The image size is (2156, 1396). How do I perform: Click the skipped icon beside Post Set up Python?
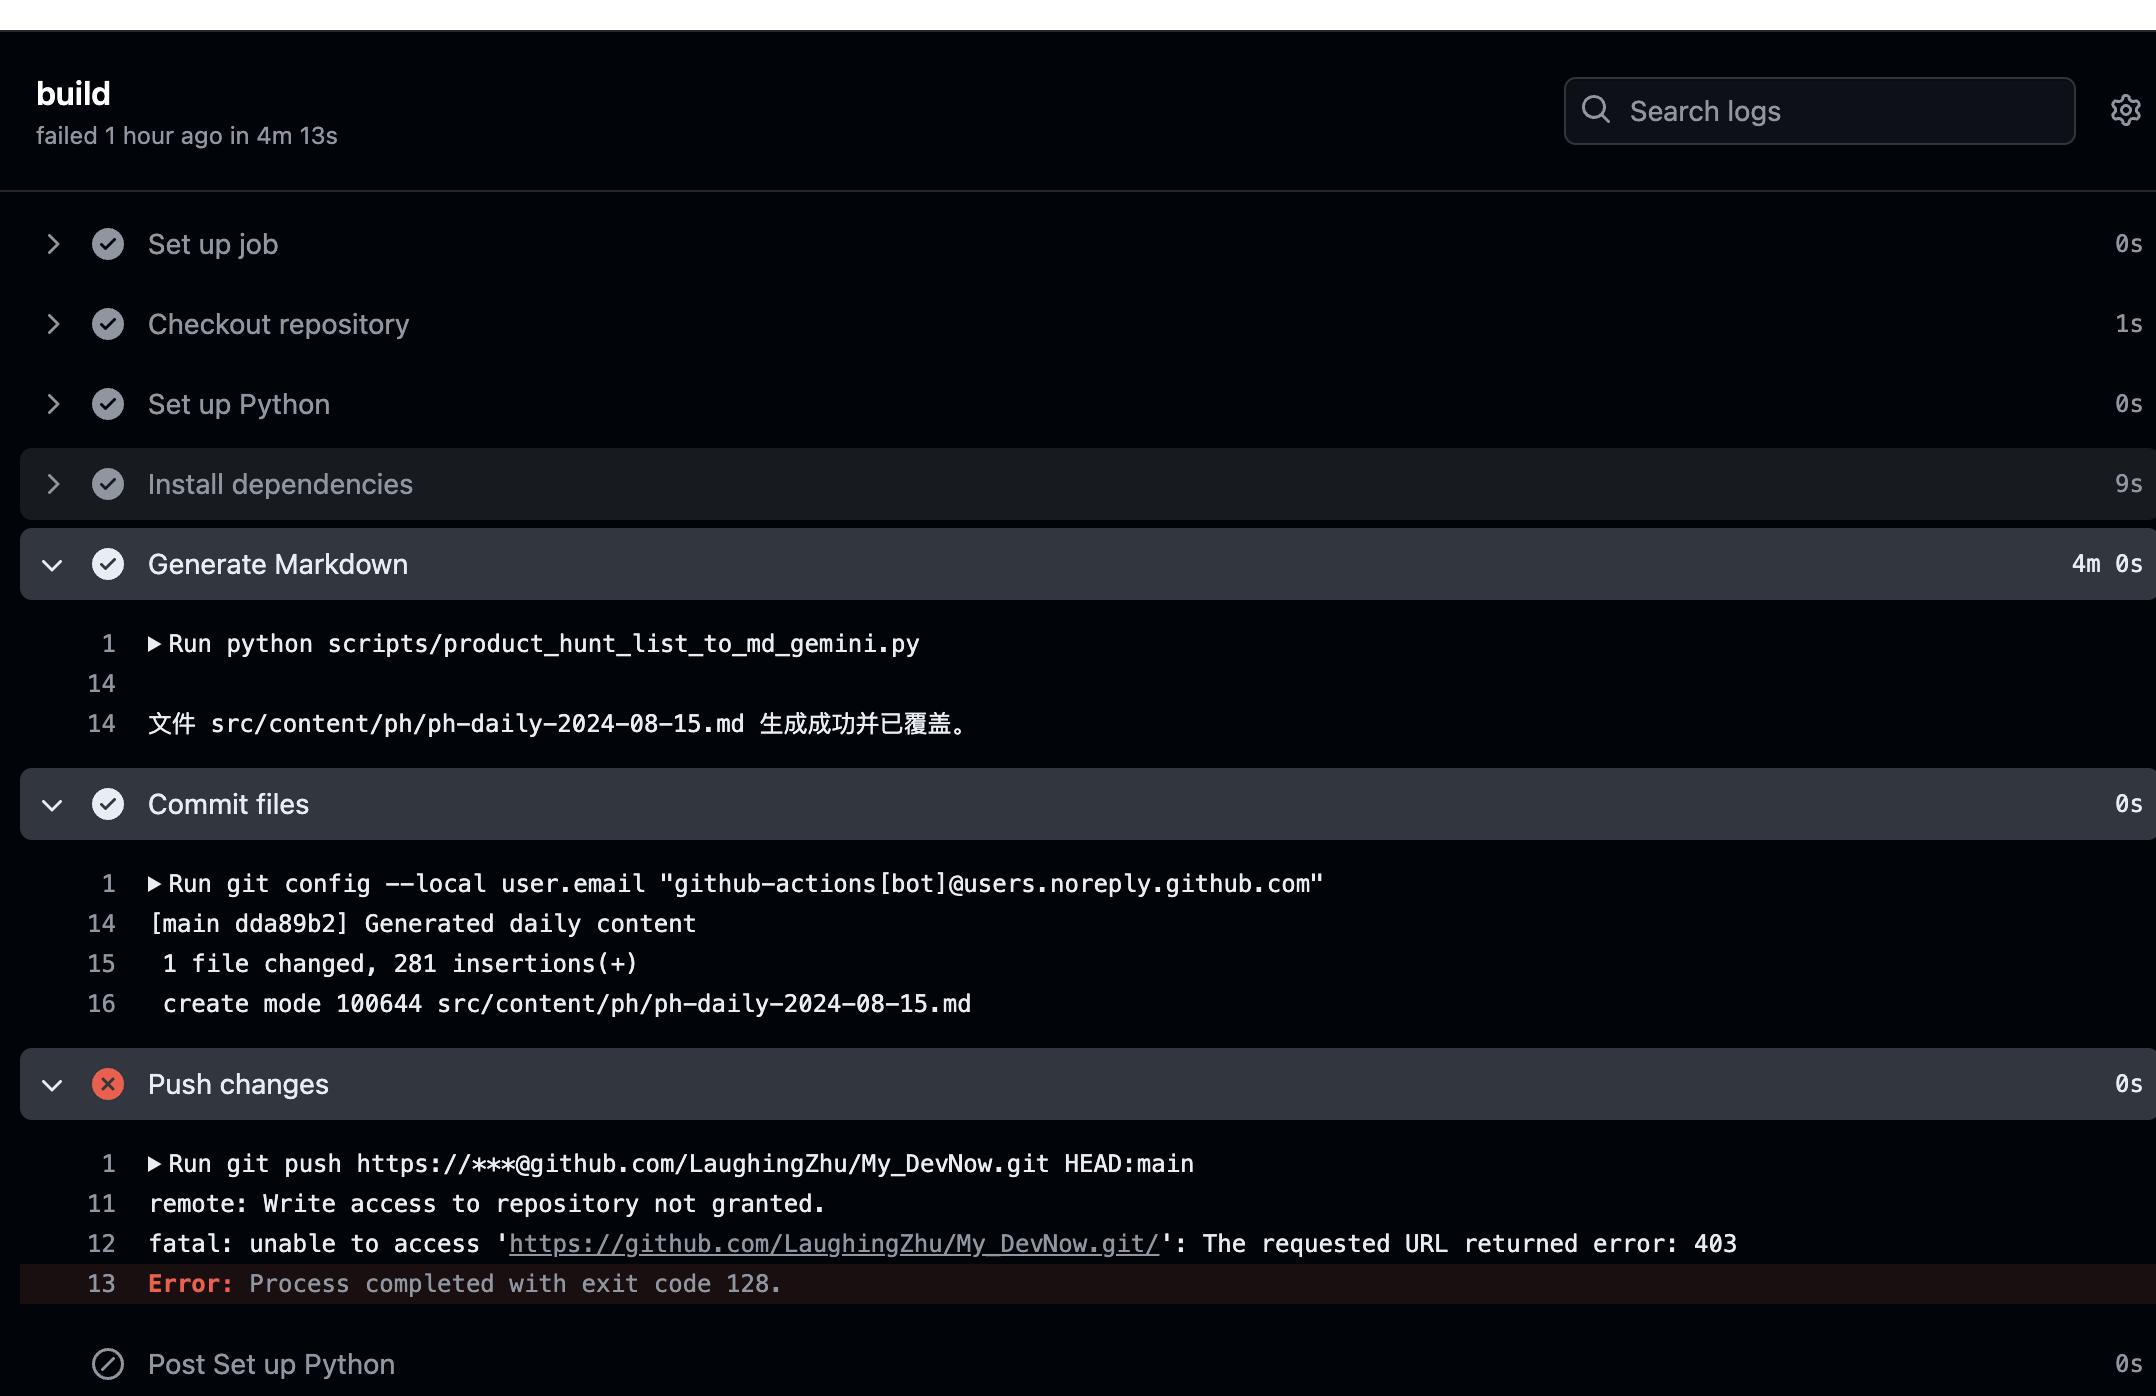(x=108, y=1364)
